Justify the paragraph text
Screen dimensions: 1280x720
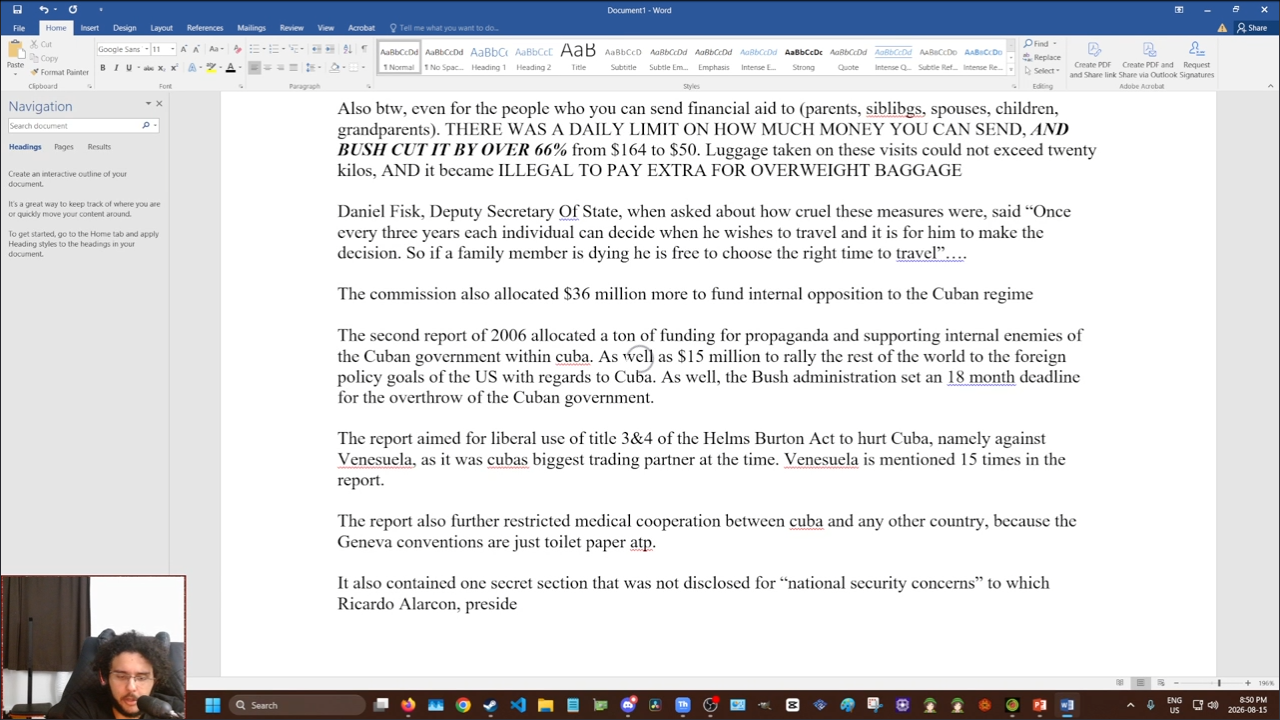pyautogui.click(x=293, y=68)
